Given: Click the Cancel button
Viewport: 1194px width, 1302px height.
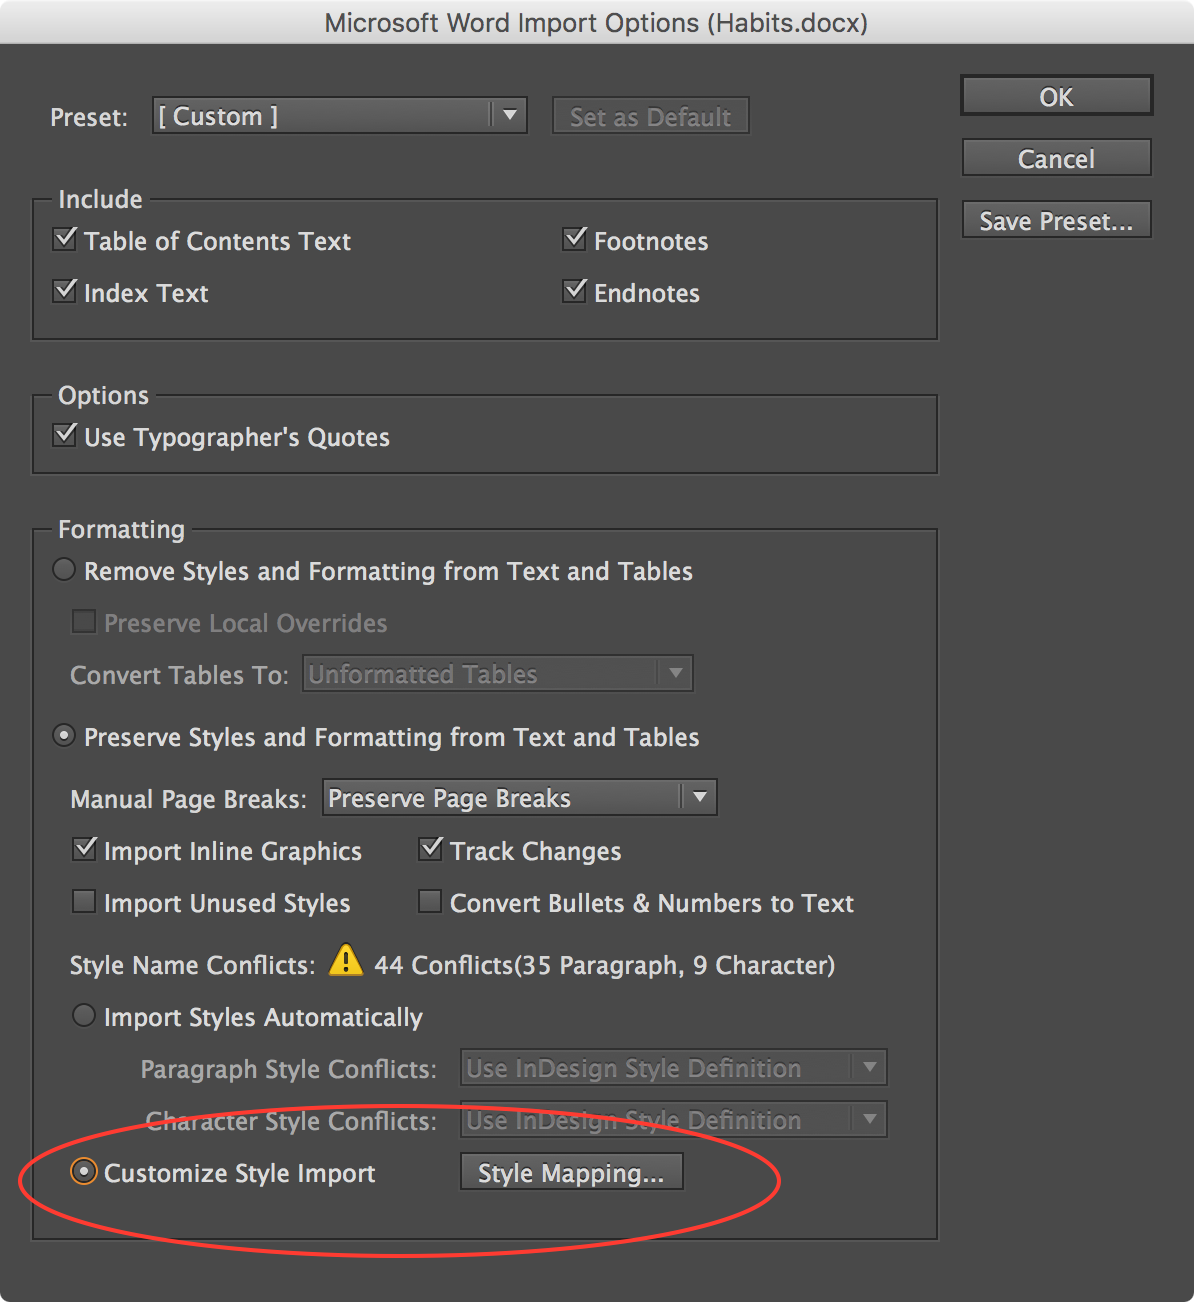Looking at the screenshot, I should (1057, 158).
